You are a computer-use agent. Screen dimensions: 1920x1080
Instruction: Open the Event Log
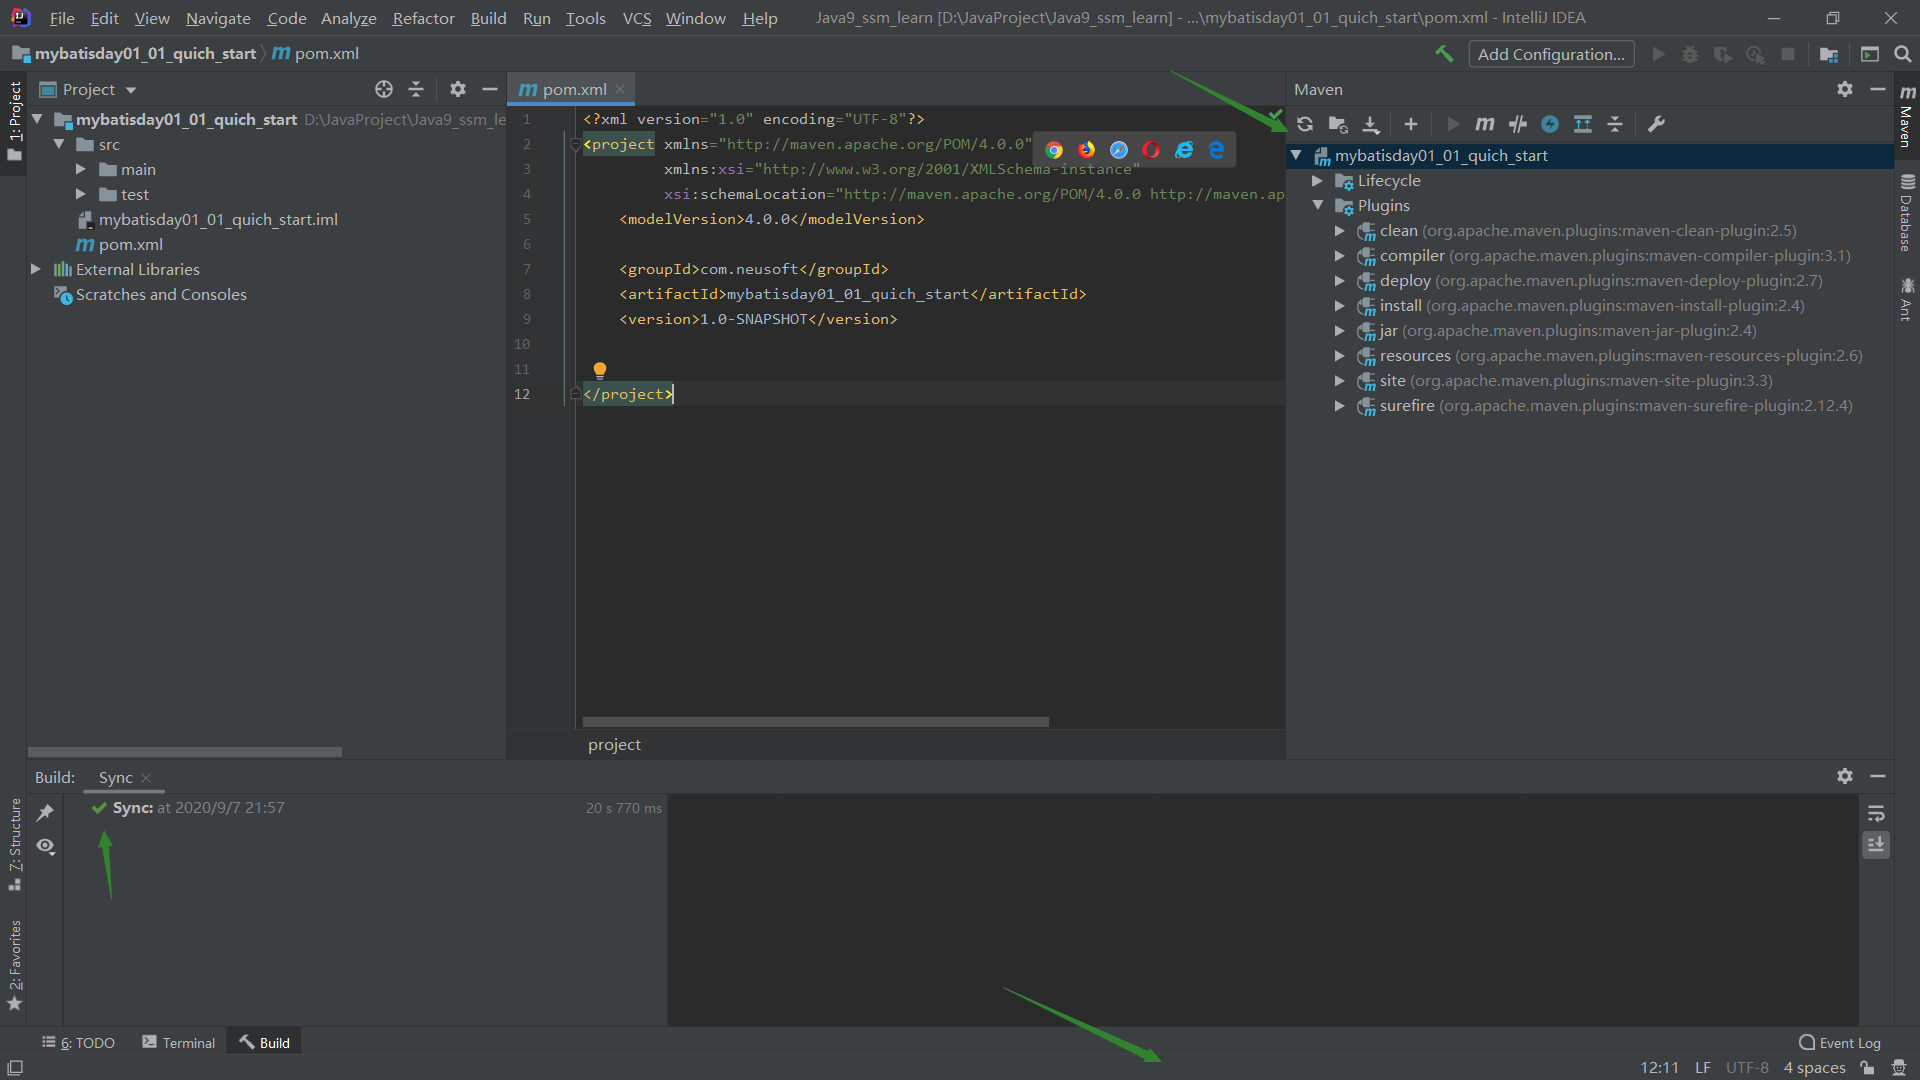[1839, 1042]
